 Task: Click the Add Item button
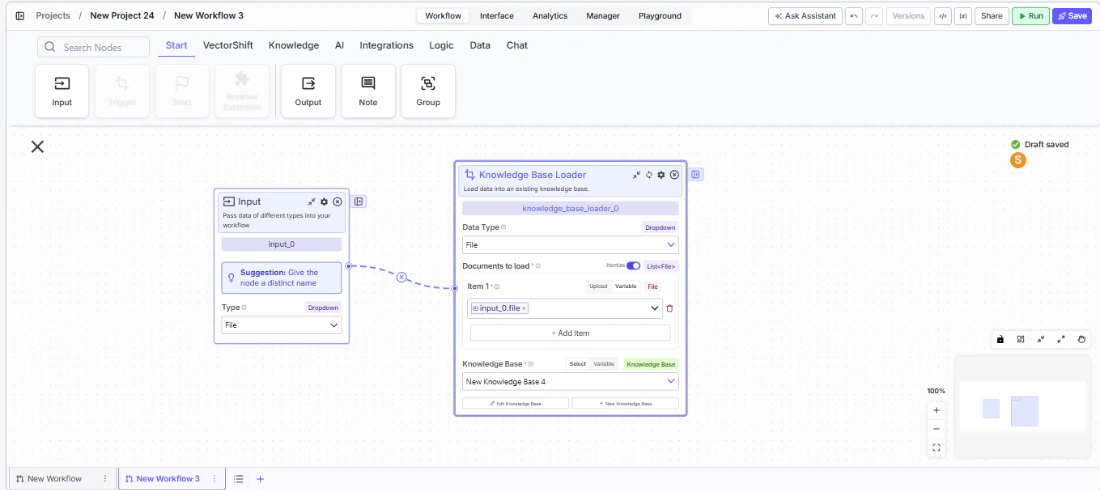(570, 333)
